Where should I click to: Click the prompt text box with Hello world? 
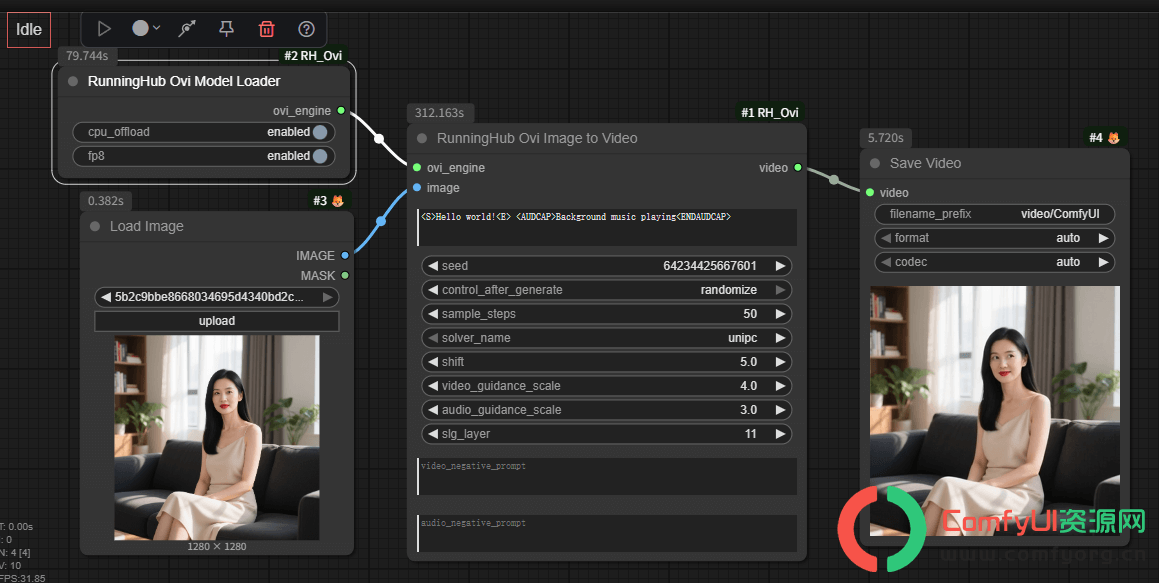click(x=607, y=227)
